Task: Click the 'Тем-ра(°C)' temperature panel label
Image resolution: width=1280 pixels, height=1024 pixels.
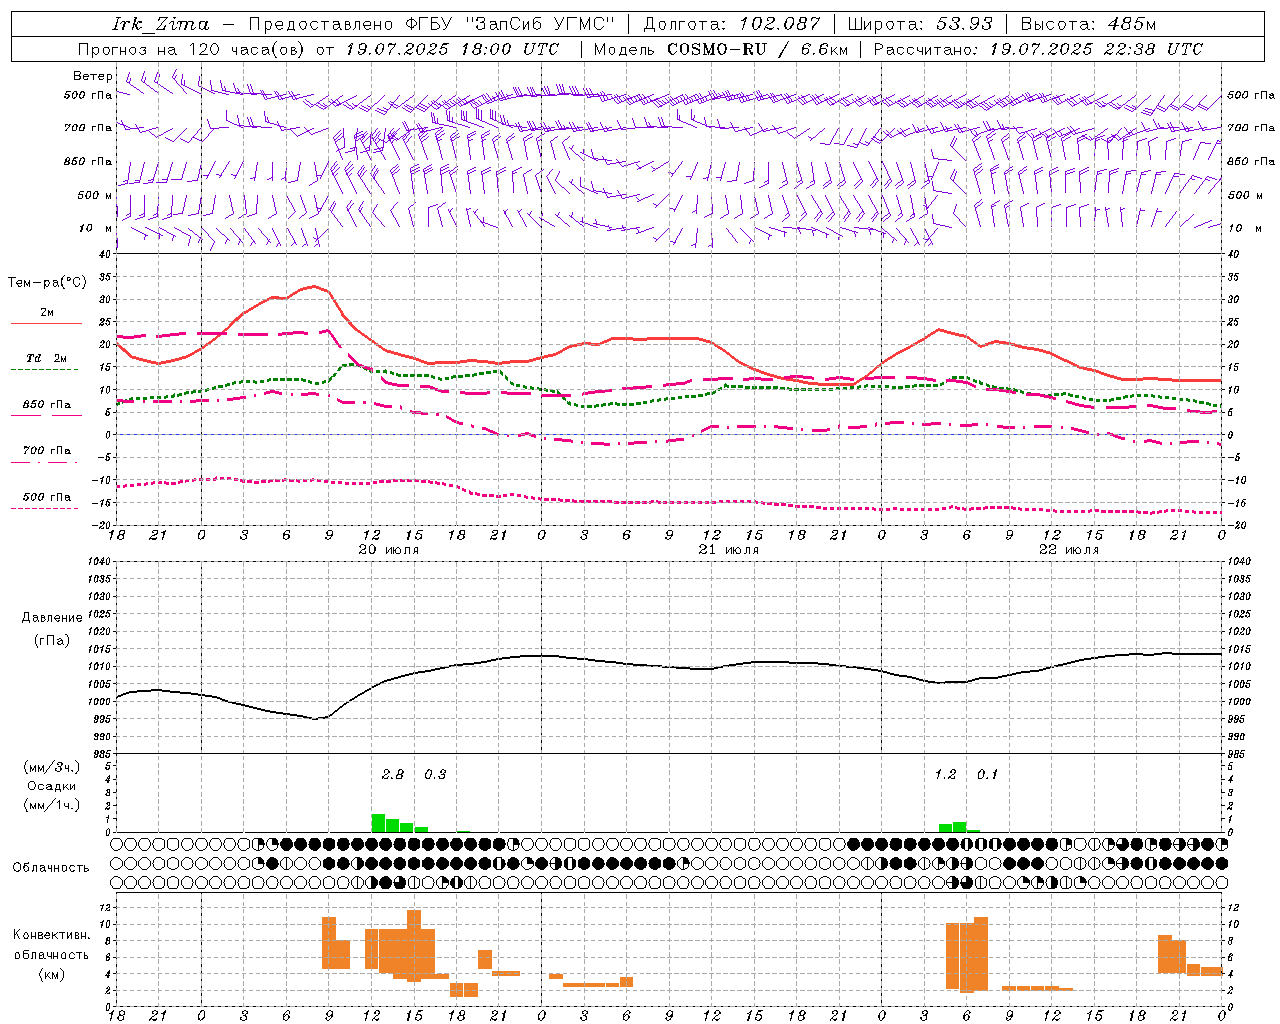Action: click(x=47, y=283)
